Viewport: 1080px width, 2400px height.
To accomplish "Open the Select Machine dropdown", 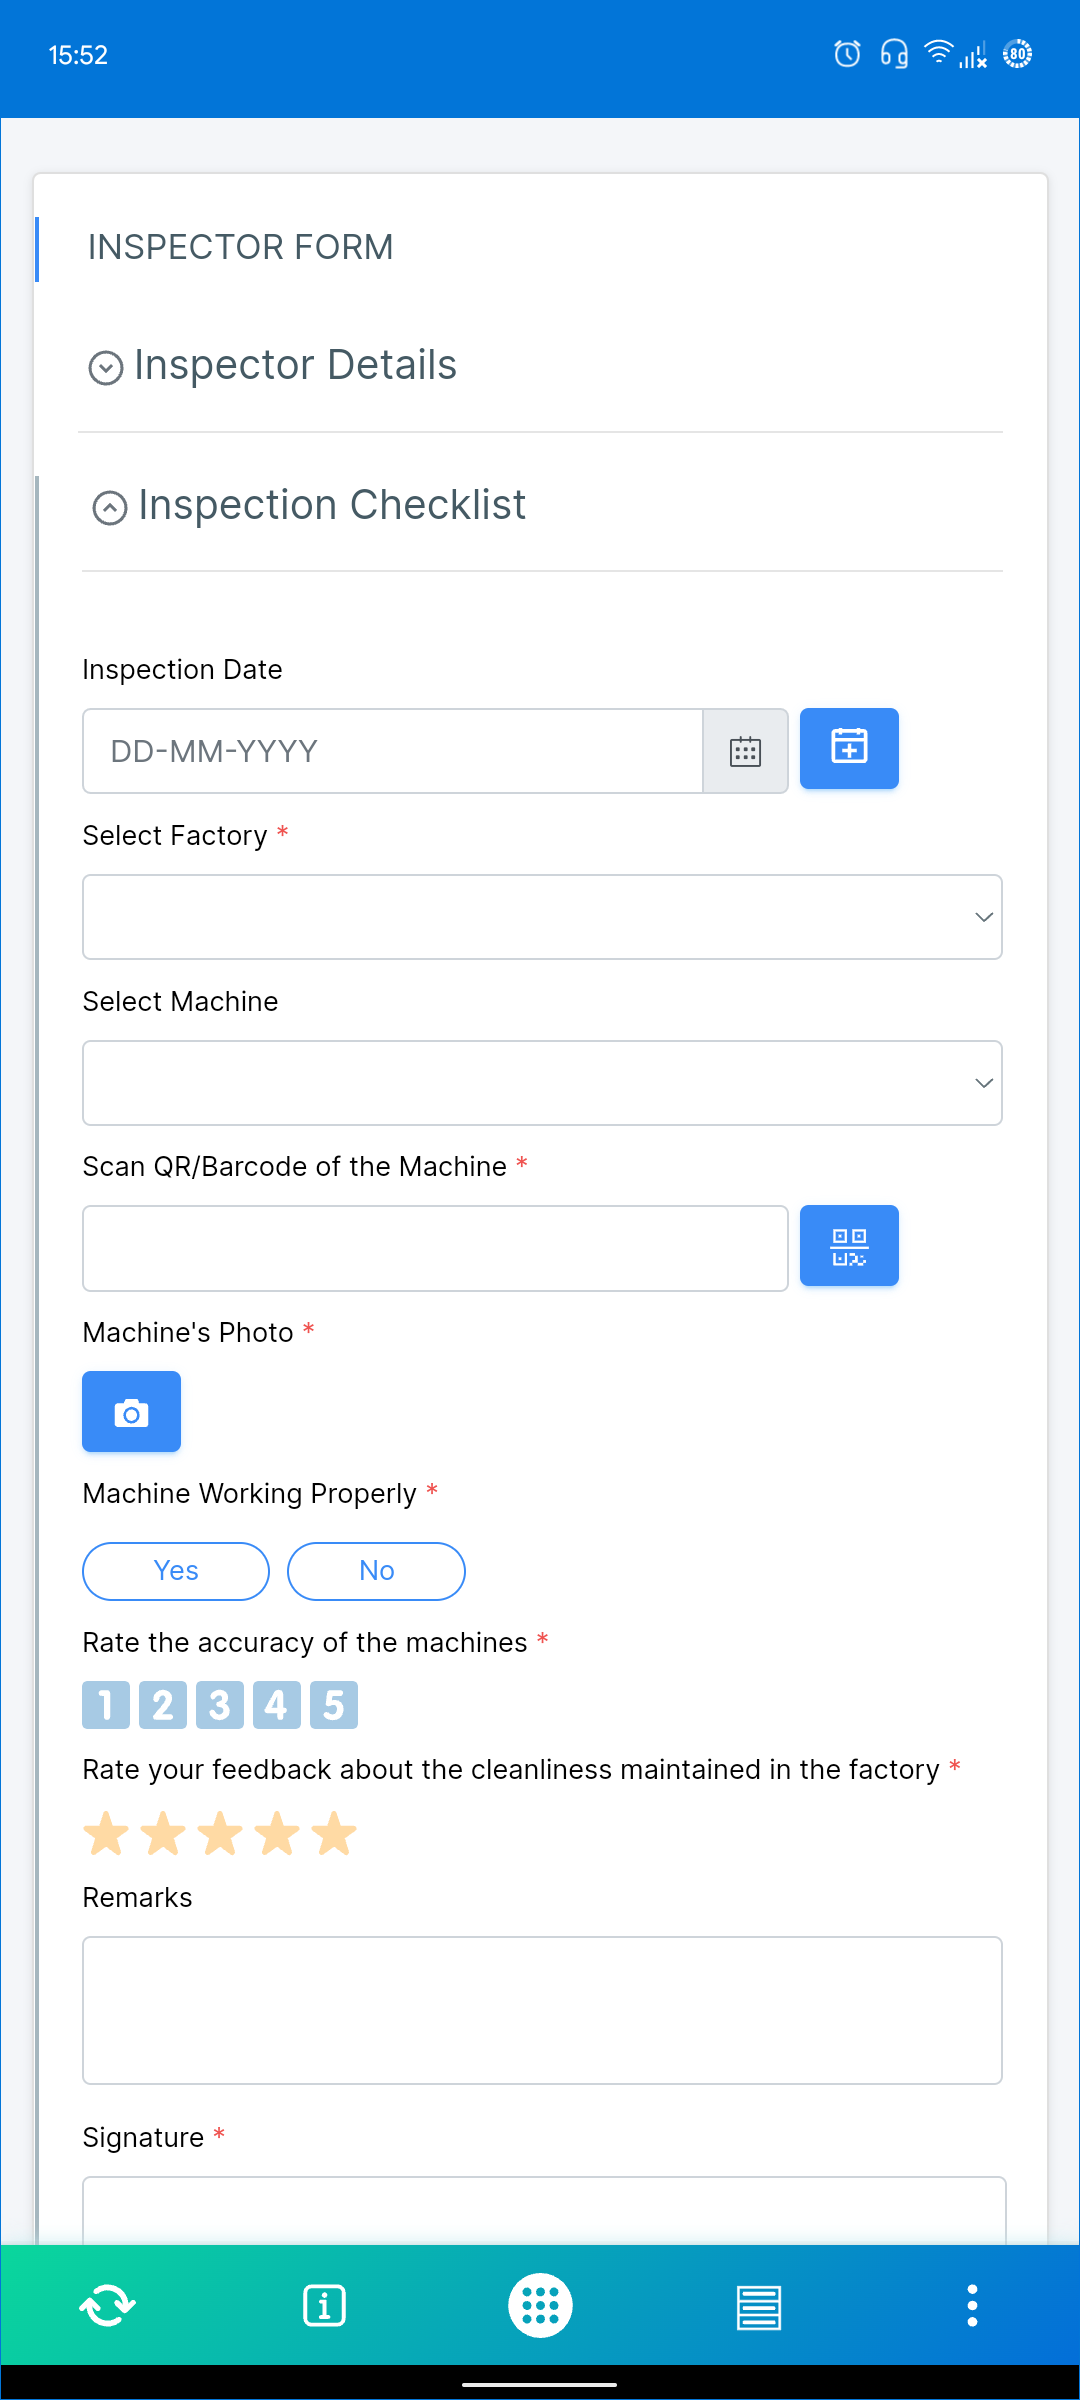I will (542, 1082).
